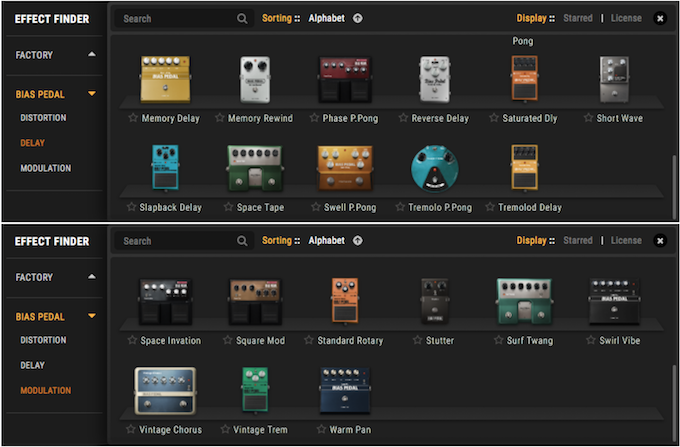Viewport: 680px width, 447px height.
Task: Filter by License in the Modulation view
Action: tap(626, 241)
